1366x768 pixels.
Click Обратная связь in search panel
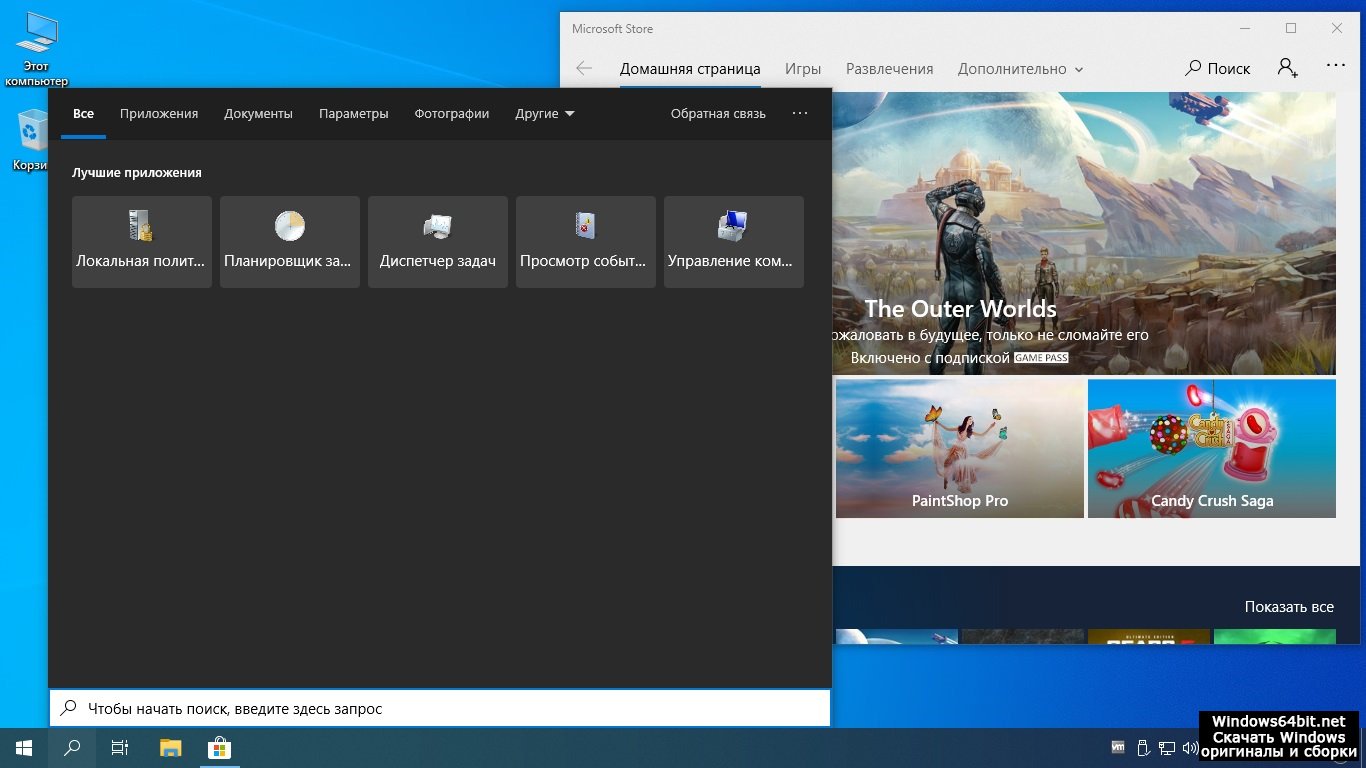coord(718,114)
